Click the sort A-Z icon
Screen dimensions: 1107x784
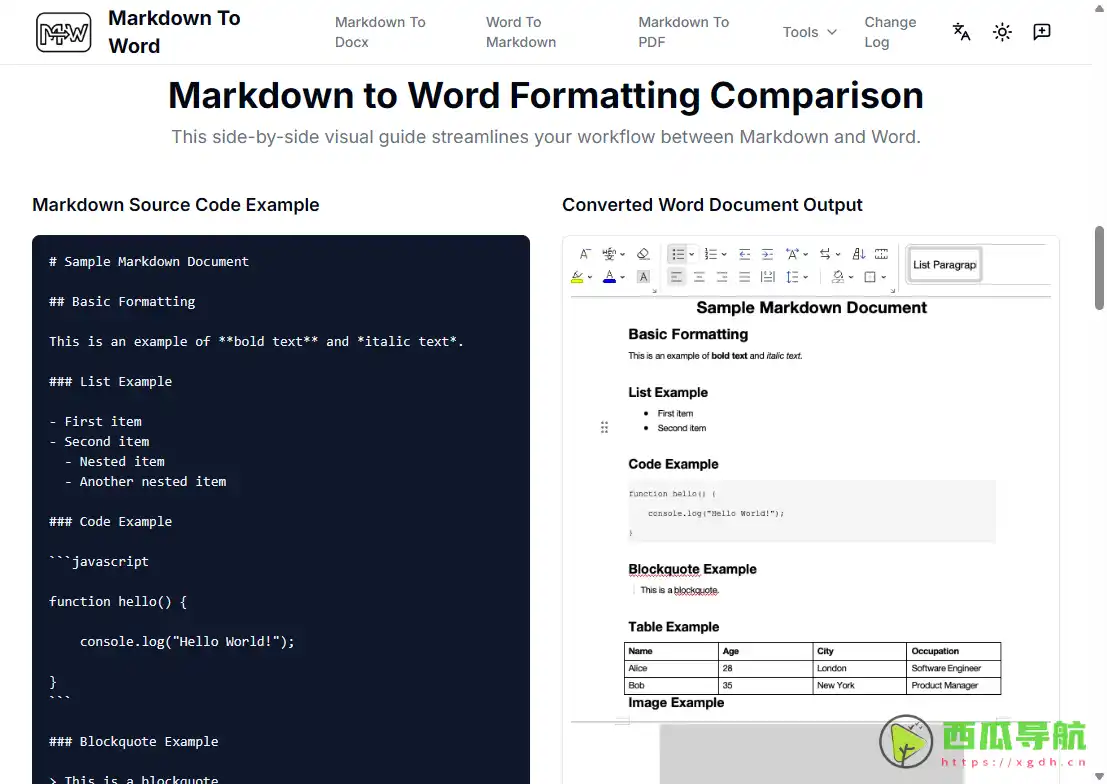859,254
